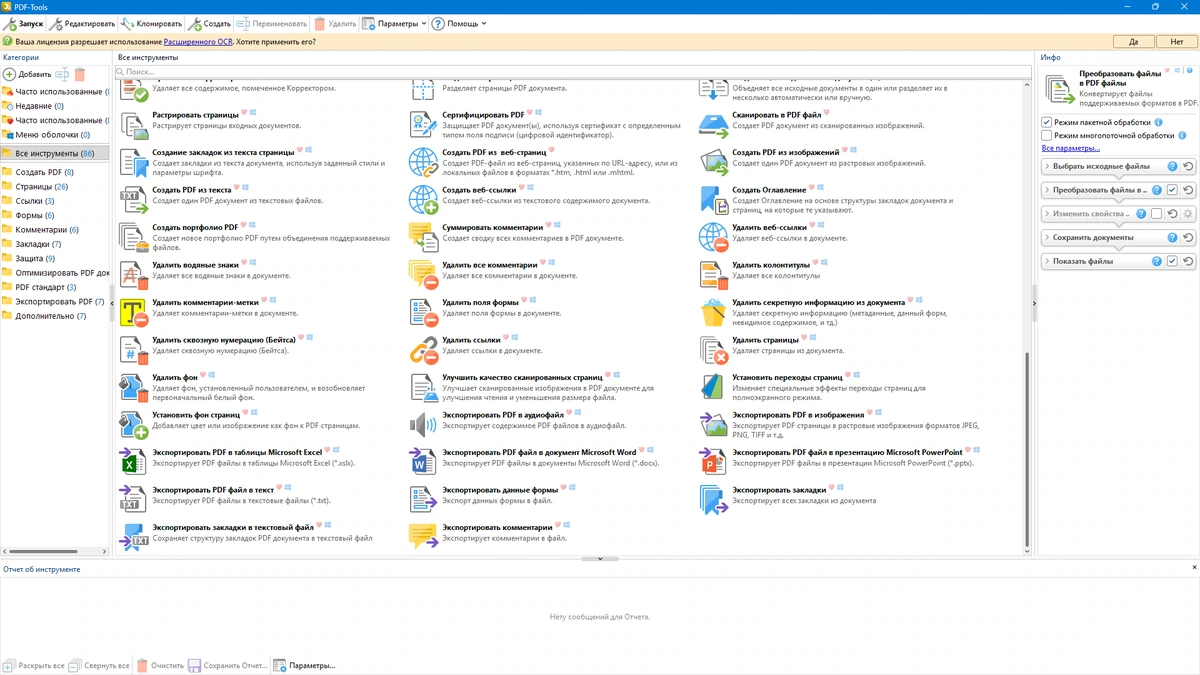
Task: Click the tools list vertical scrollbar
Action: point(1027,448)
